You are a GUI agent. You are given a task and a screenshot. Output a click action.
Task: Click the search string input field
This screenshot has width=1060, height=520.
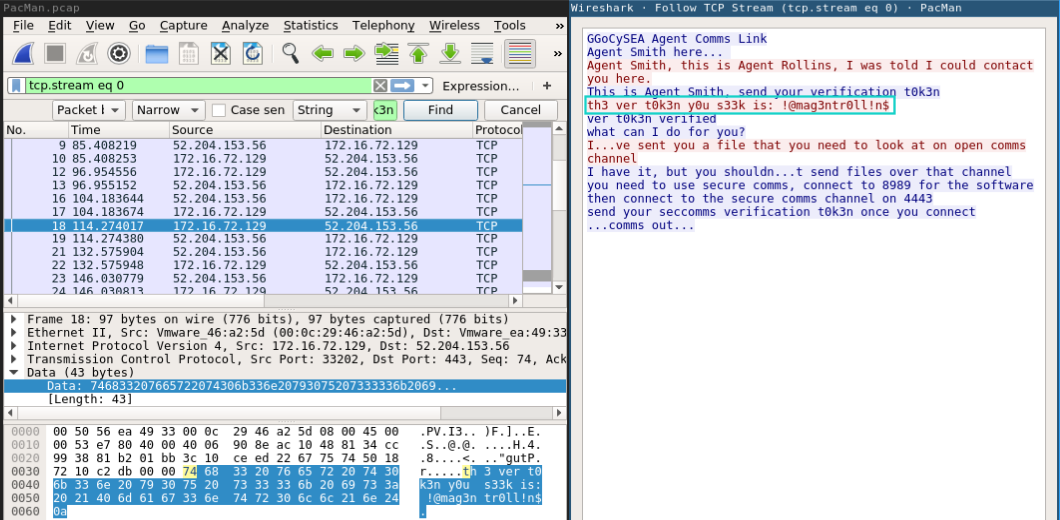385,110
